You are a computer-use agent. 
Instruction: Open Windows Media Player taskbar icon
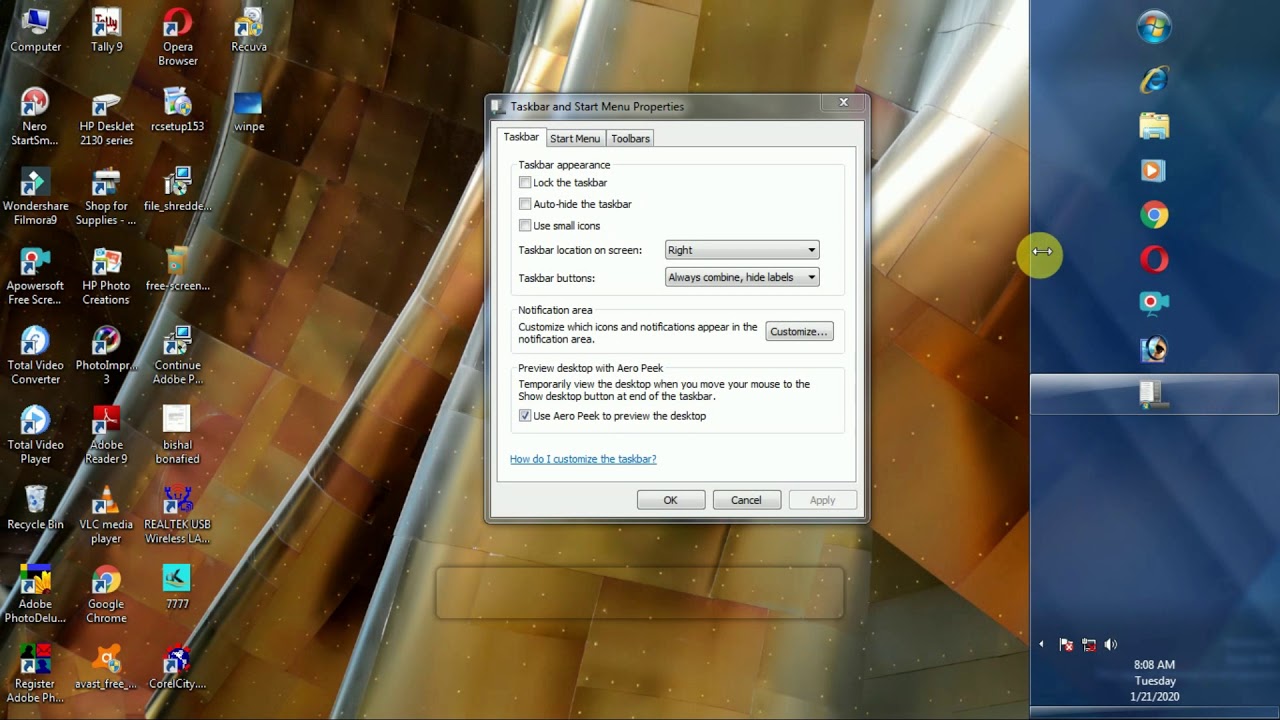[x=1154, y=171]
